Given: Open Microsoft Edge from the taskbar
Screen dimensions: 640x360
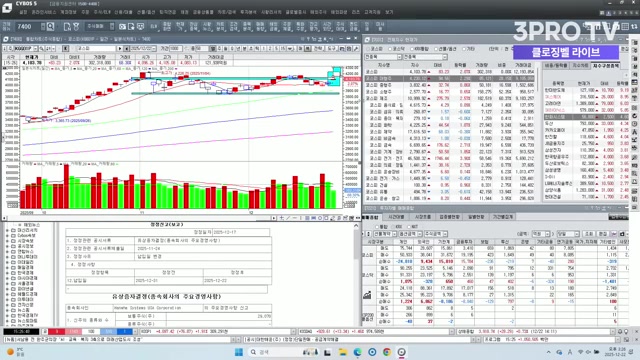Looking at the screenshot, I should coord(357,352).
